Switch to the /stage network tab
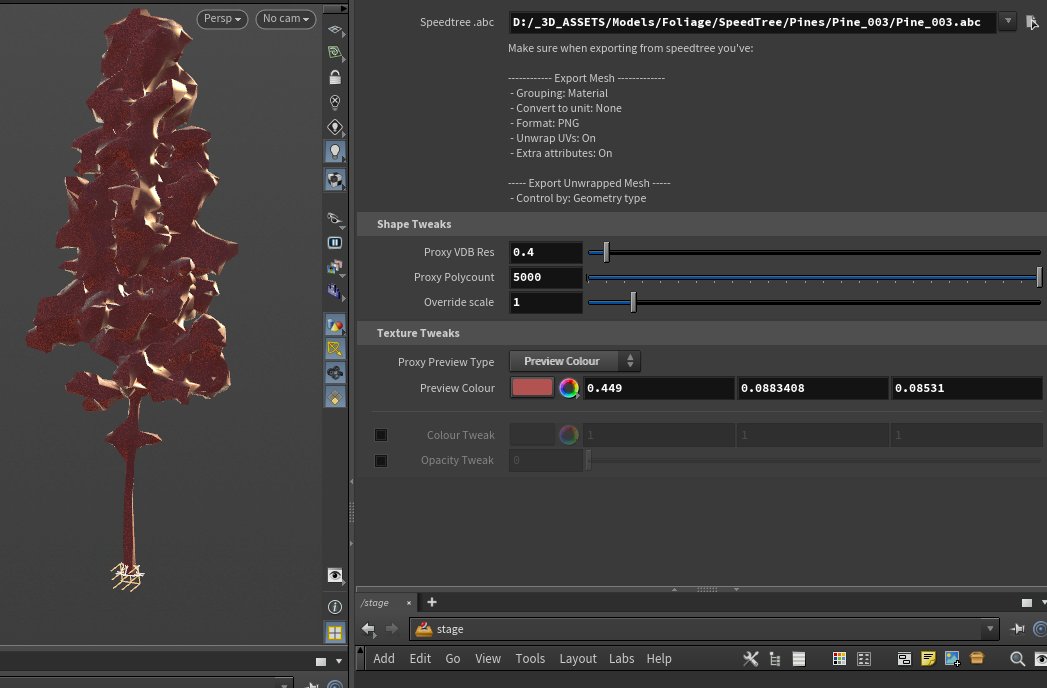Viewport: 1047px width, 688px height. 375,603
